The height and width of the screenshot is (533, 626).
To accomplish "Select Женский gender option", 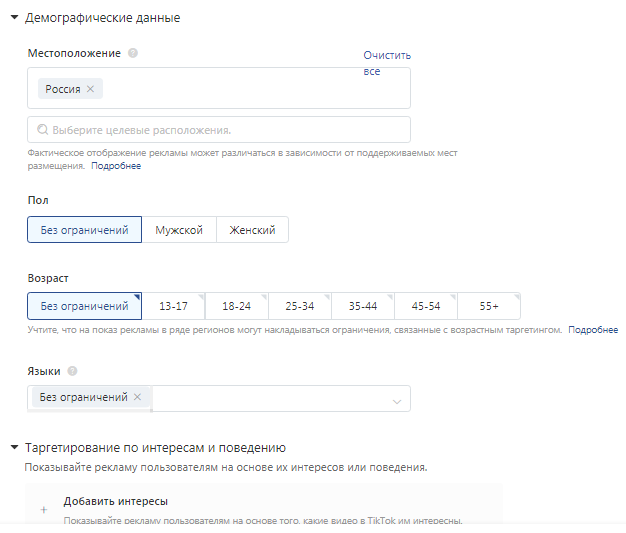I will pyautogui.click(x=252, y=230).
